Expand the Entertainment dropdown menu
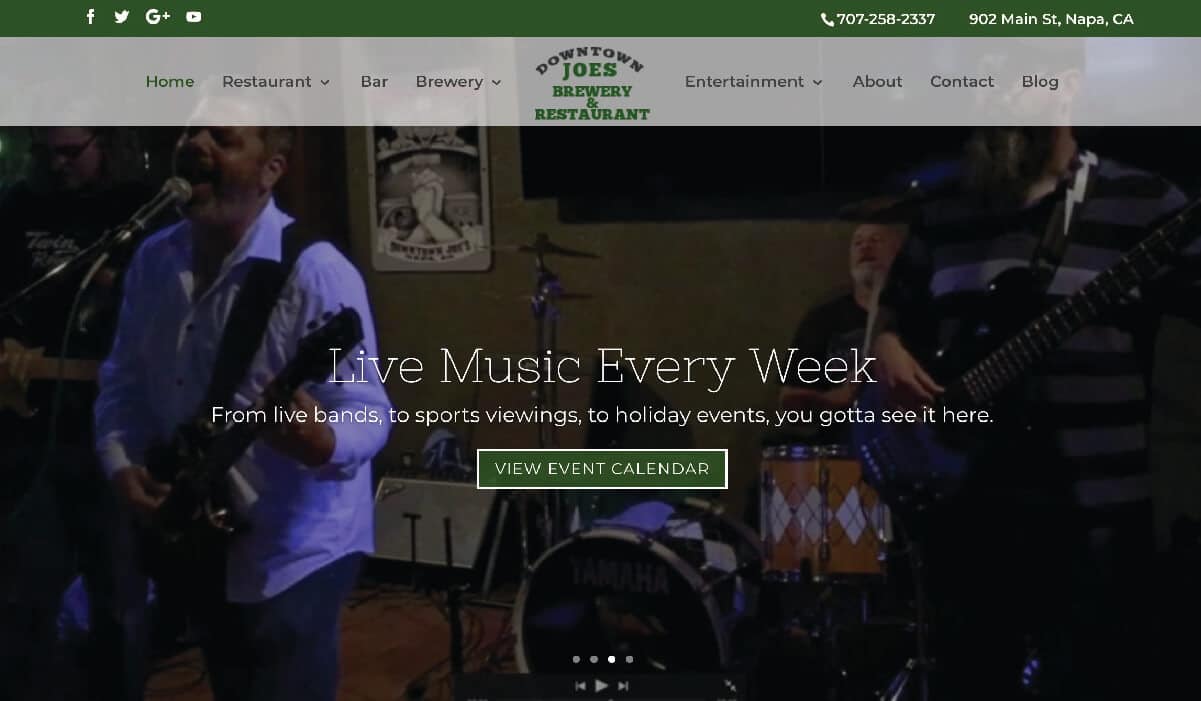The width and height of the screenshot is (1201, 701). pyautogui.click(x=754, y=82)
